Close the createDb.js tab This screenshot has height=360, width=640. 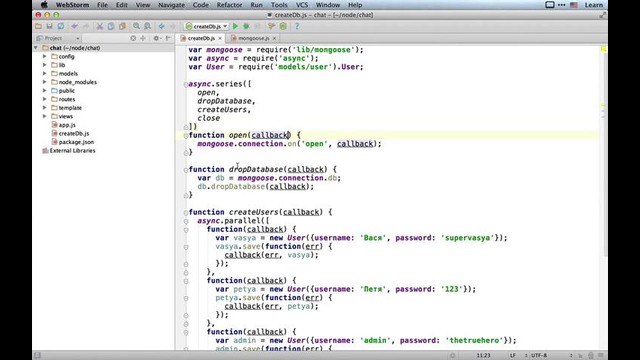point(220,38)
